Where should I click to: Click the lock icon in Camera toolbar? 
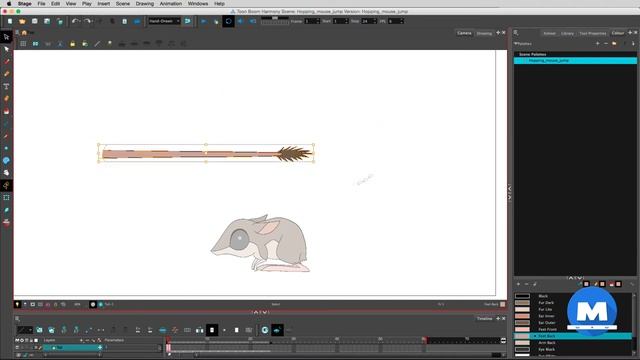(x=72, y=44)
